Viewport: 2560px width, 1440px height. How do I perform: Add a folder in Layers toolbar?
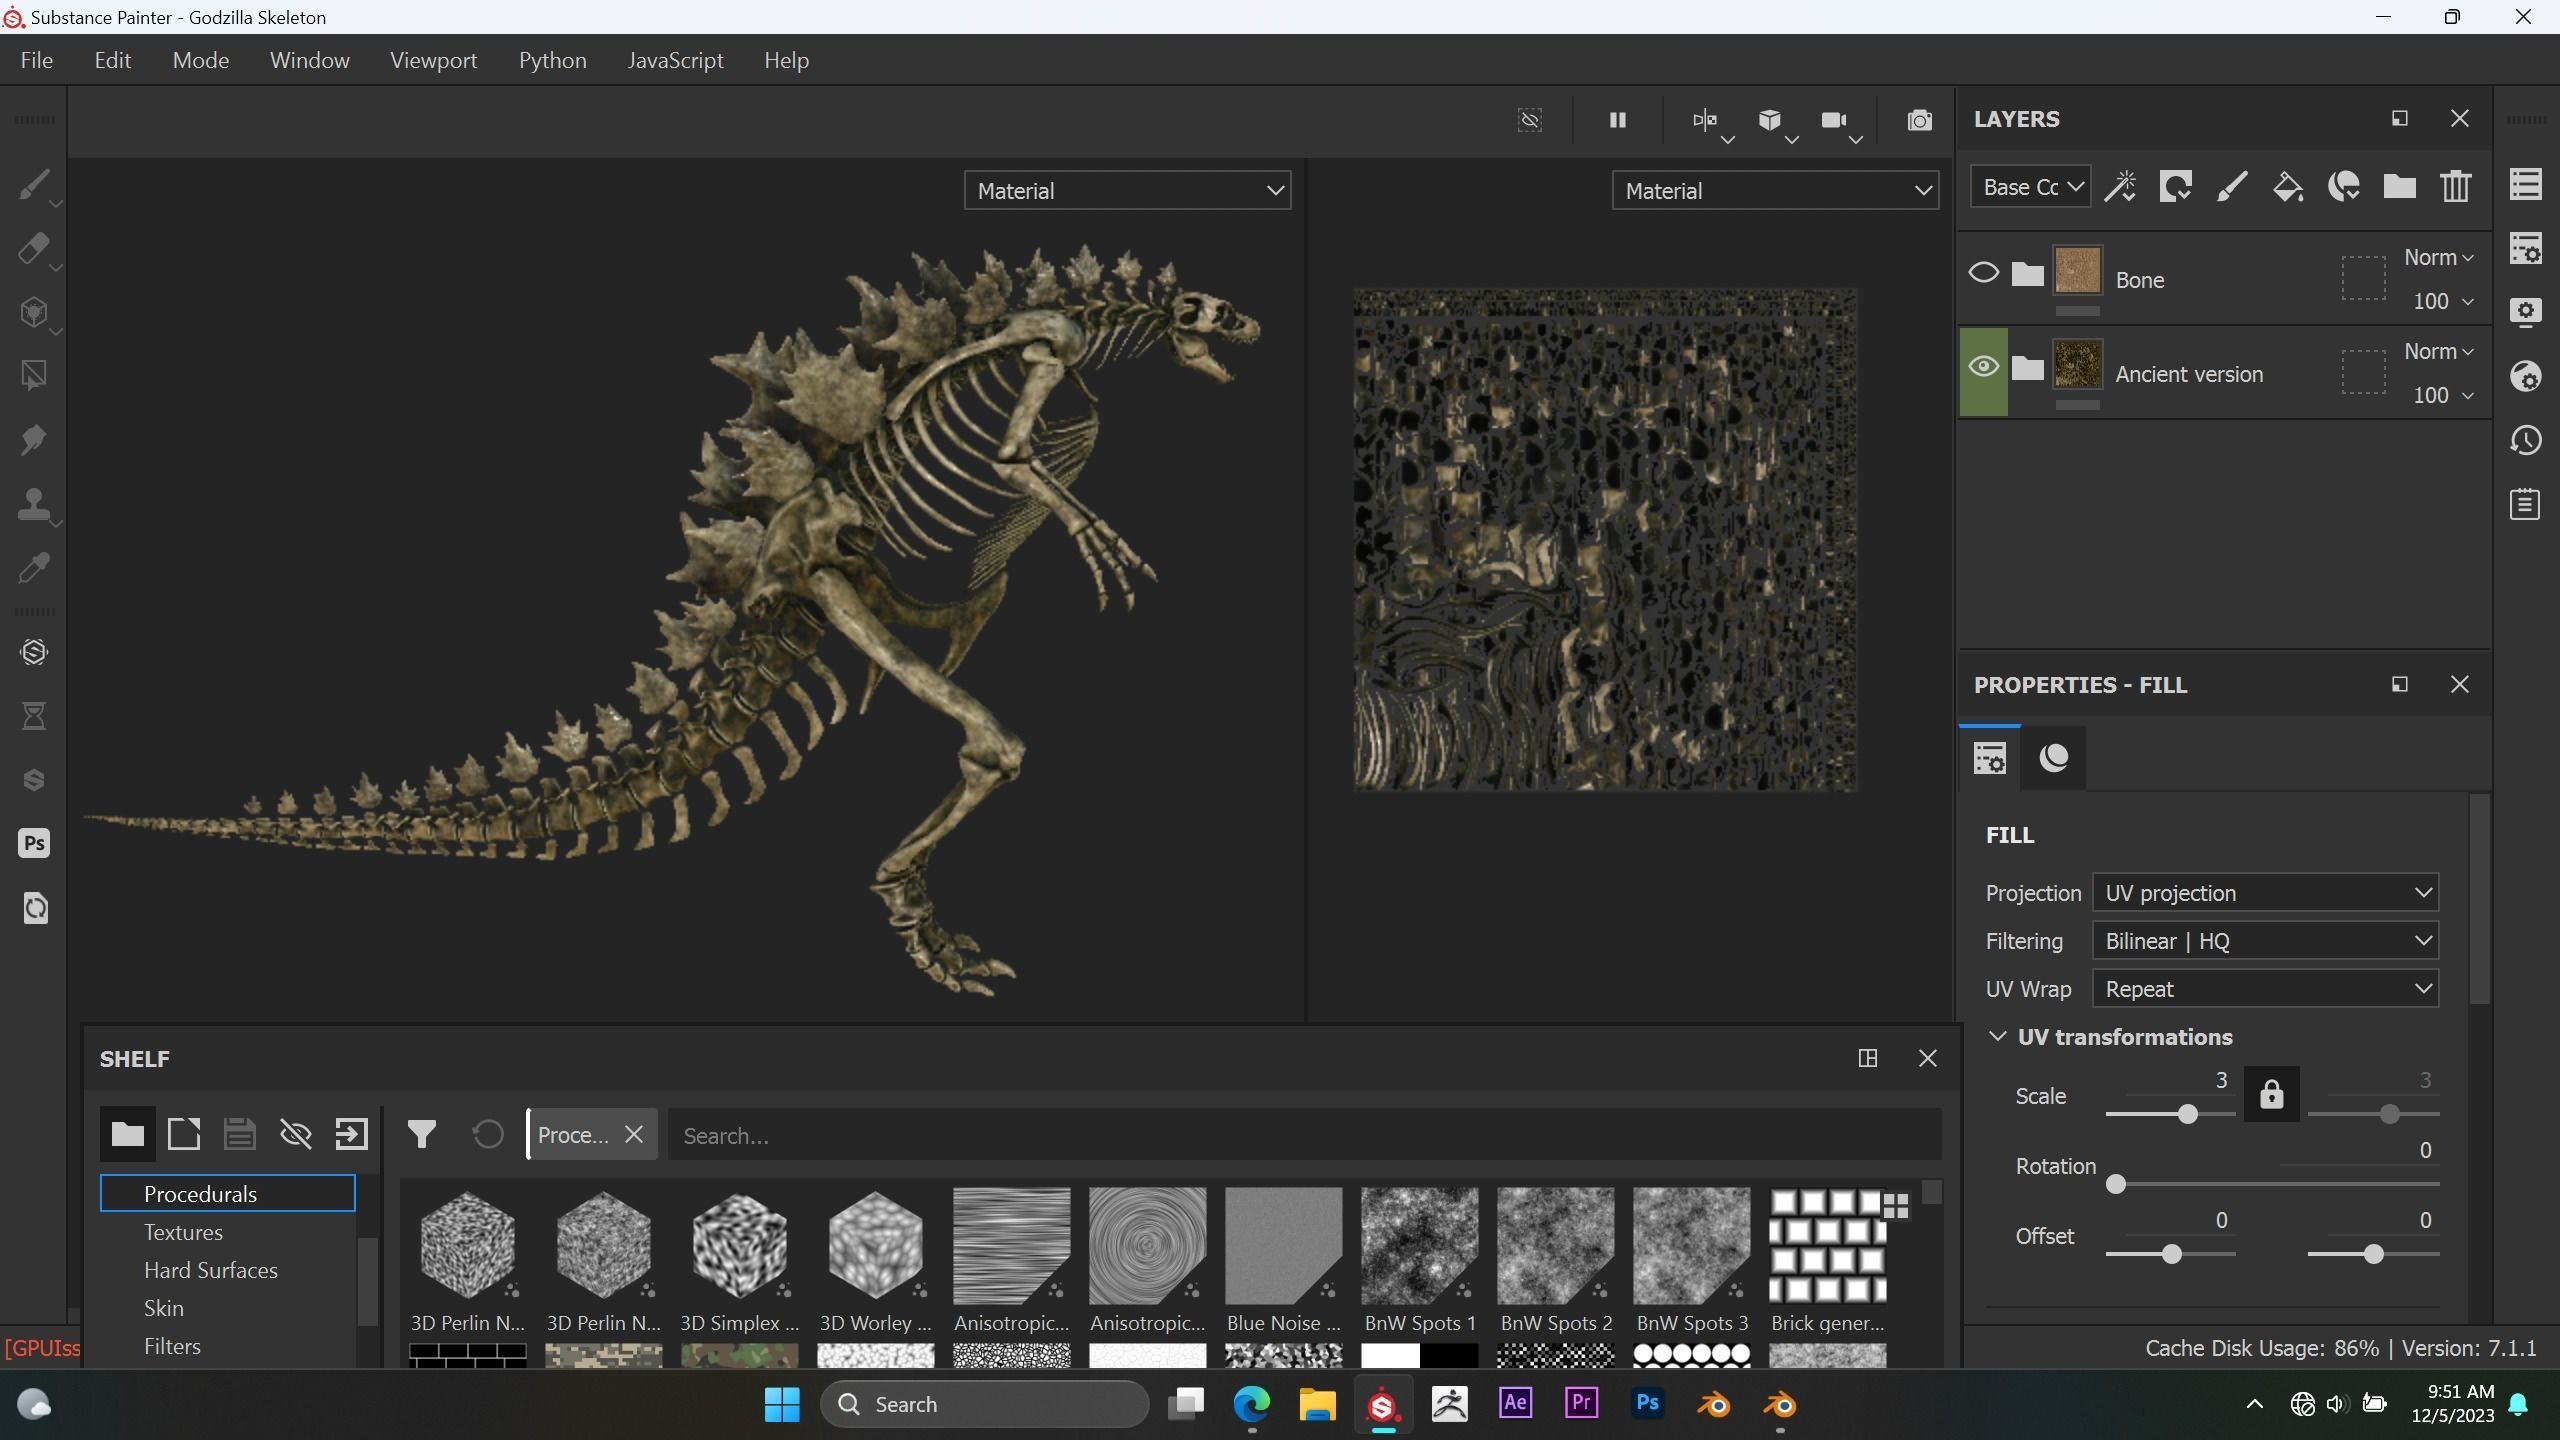(x=2400, y=187)
